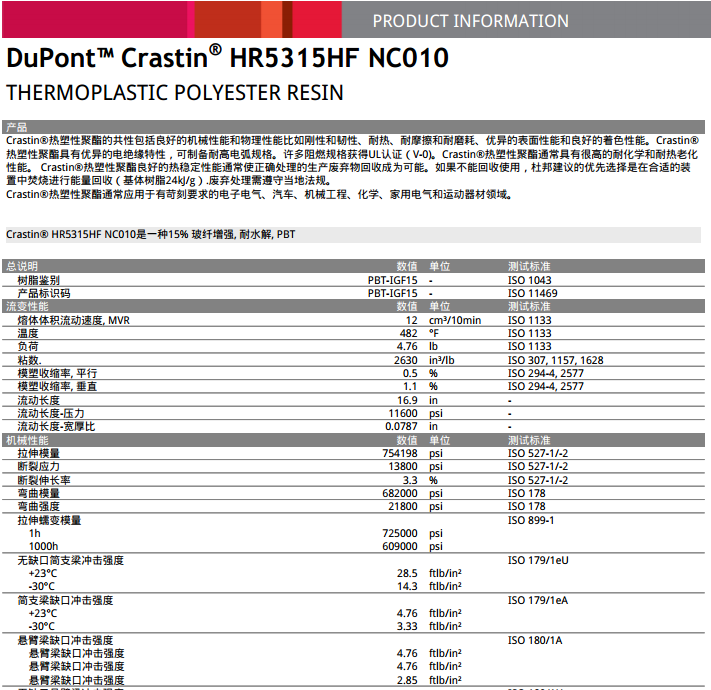The height and width of the screenshot is (690, 711).
Task: Click the 简支梁缺口冲击强度 label
Action: 65,600
